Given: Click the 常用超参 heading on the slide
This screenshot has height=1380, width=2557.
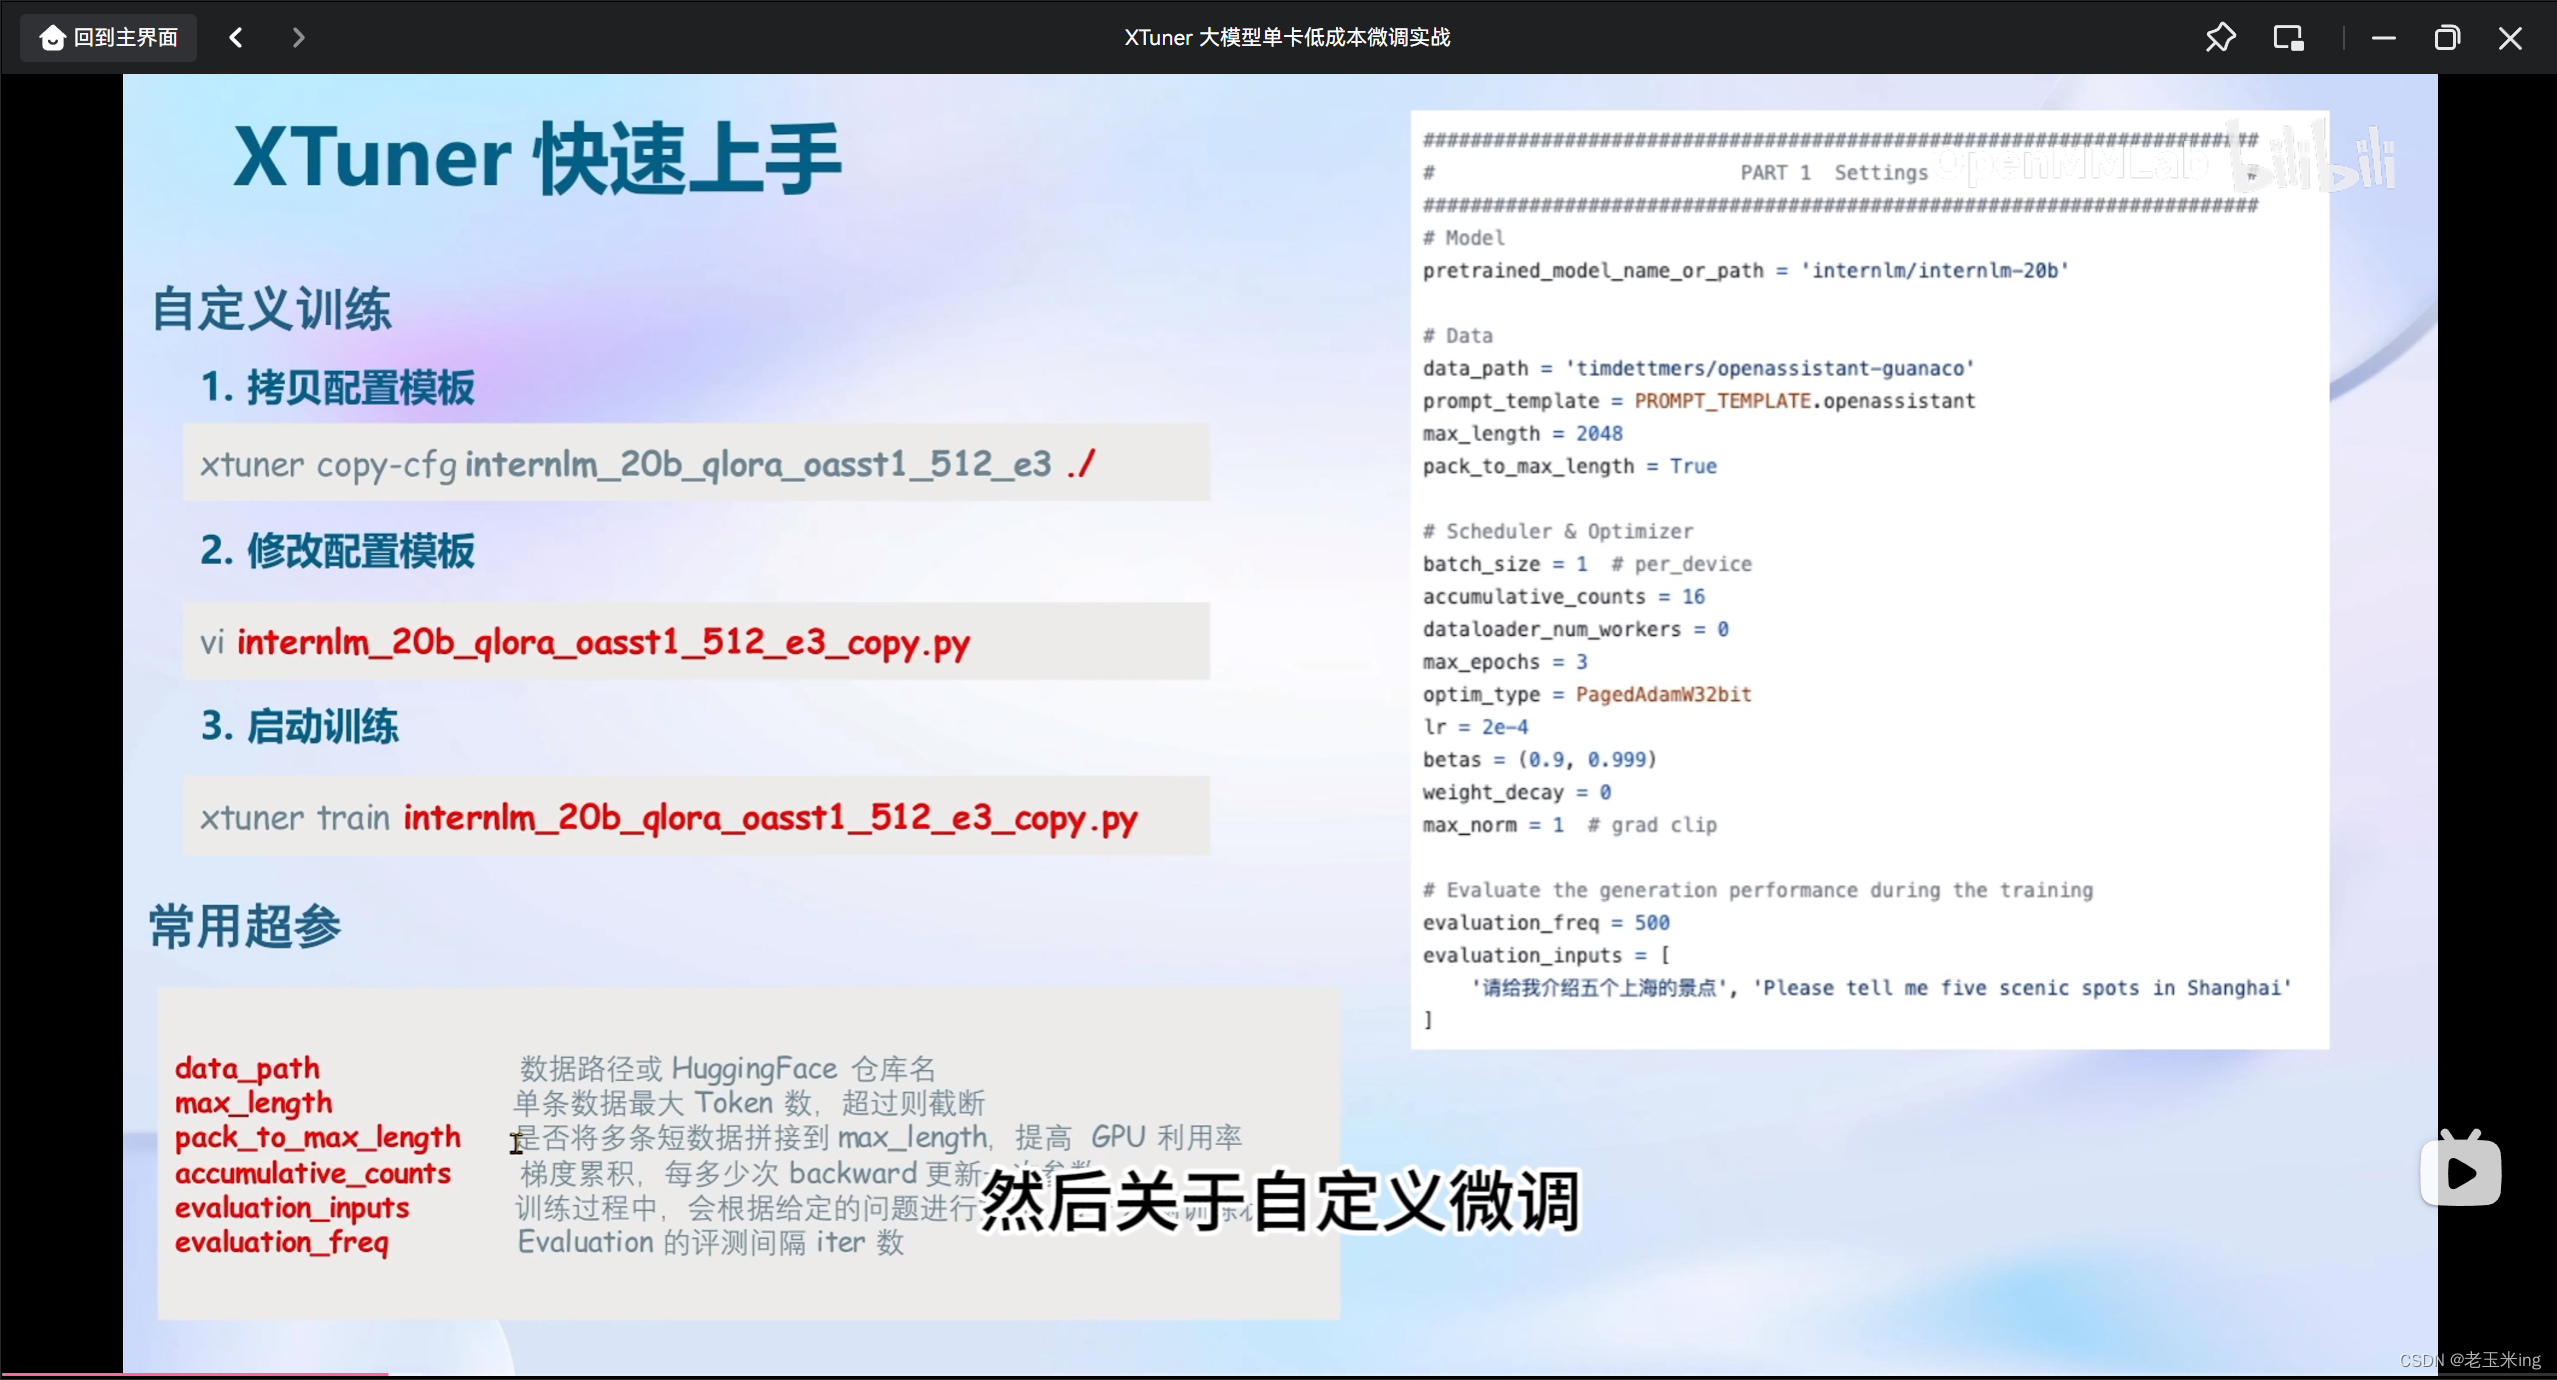Looking at the screenshot, I should [243, 925].
